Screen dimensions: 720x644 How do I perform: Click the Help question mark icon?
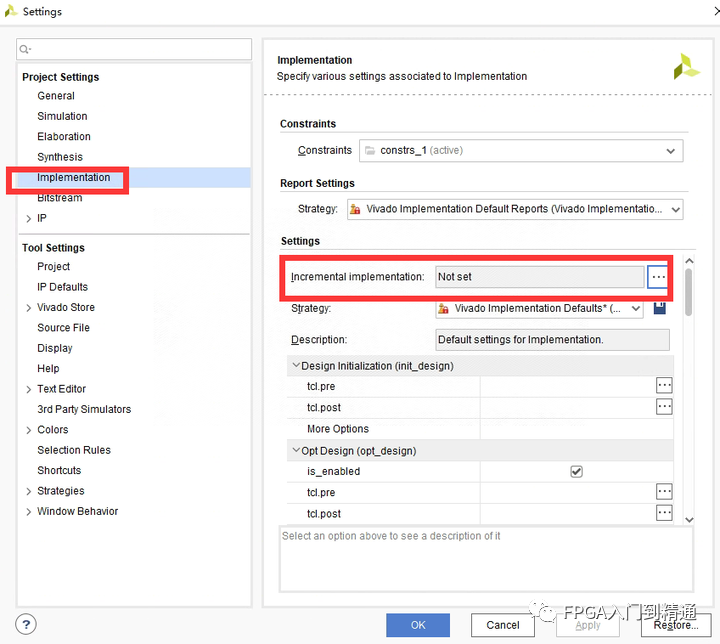click(26, 624)
